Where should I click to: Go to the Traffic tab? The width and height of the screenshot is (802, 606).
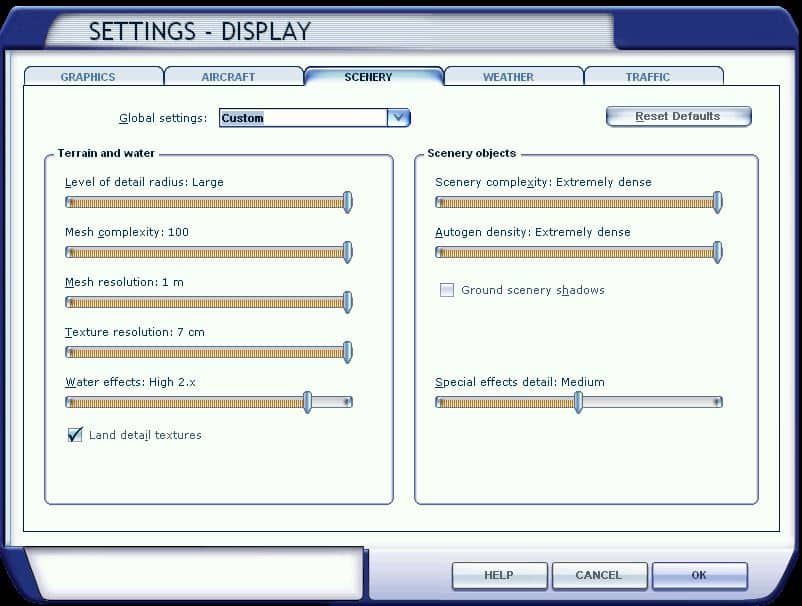[x=648, y=77]
